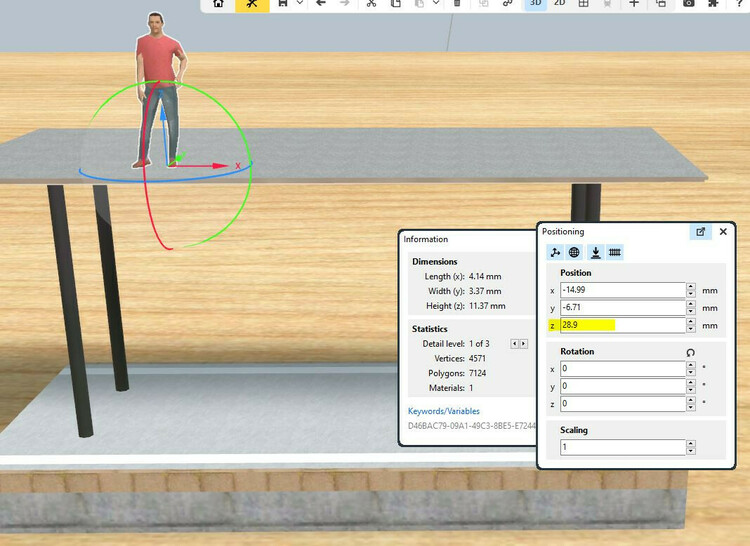Click the Position x field showing -14.99
Screen dimensions: 750x546
[623, 290]
